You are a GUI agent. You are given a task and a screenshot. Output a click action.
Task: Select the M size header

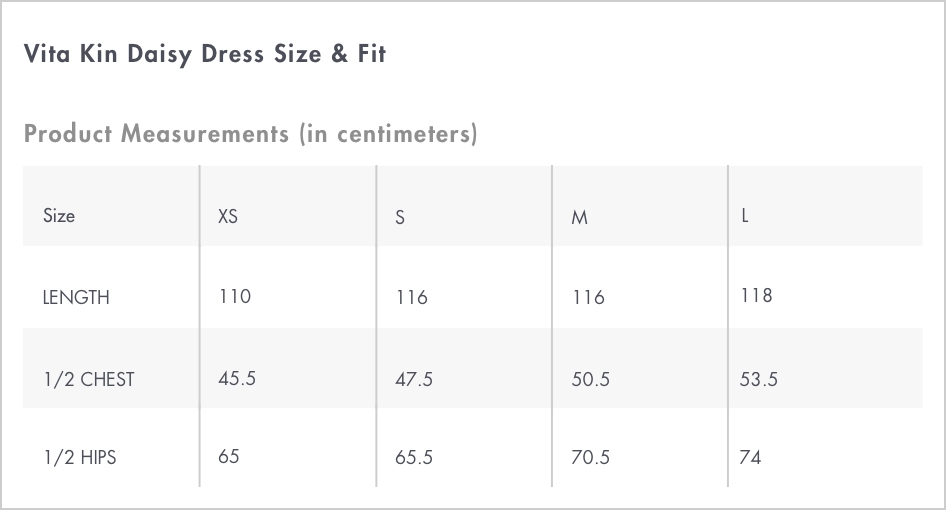[579, 217]
